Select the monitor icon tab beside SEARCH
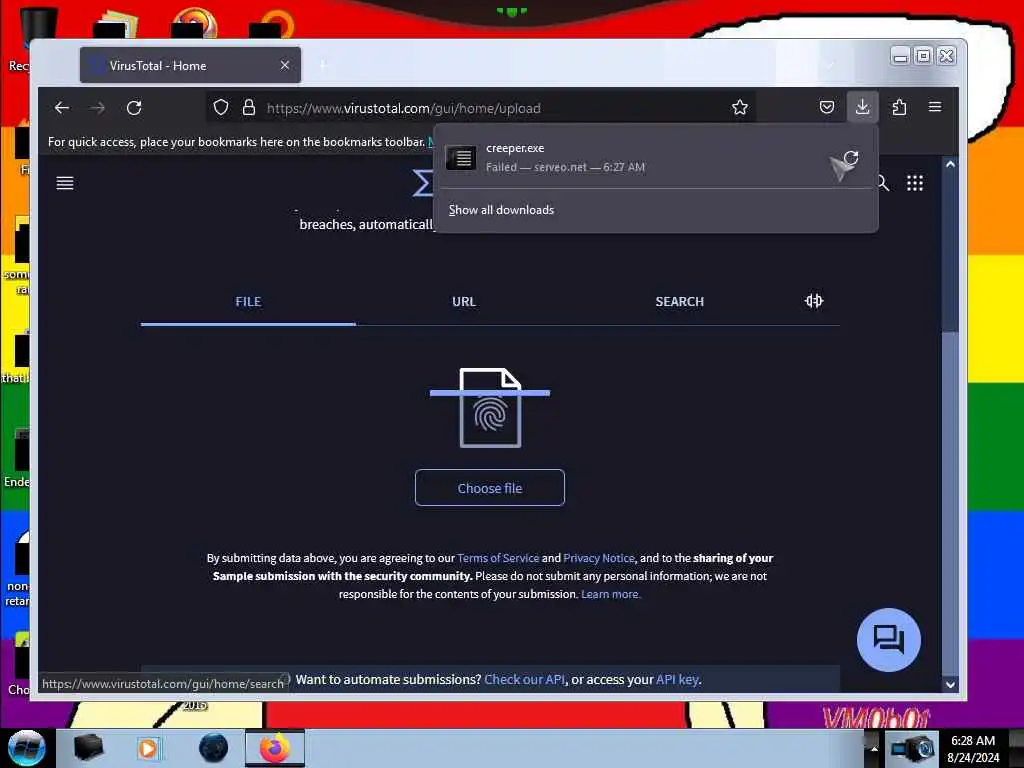This screenshot has height=768, width=1024. pos(814,300)
